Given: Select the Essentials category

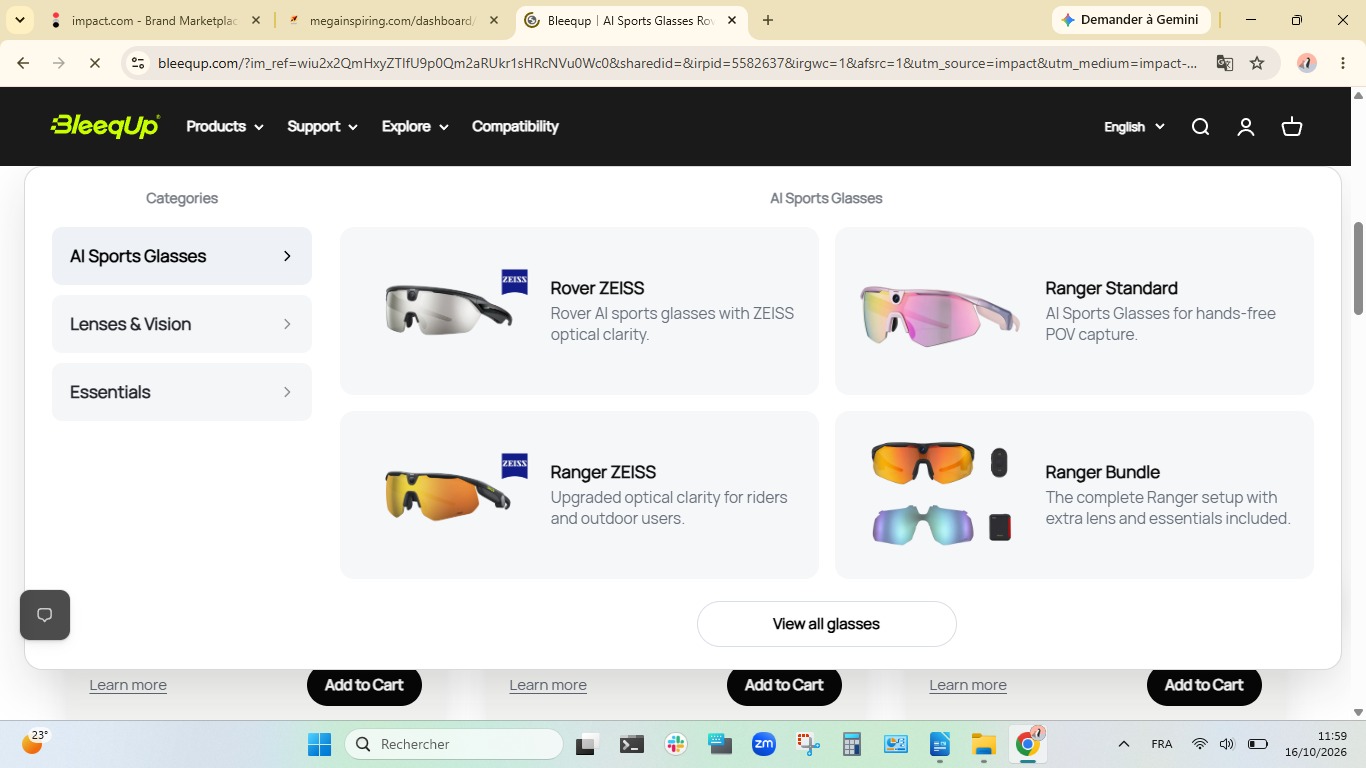Looking at the screenshot, I should 182,392.
